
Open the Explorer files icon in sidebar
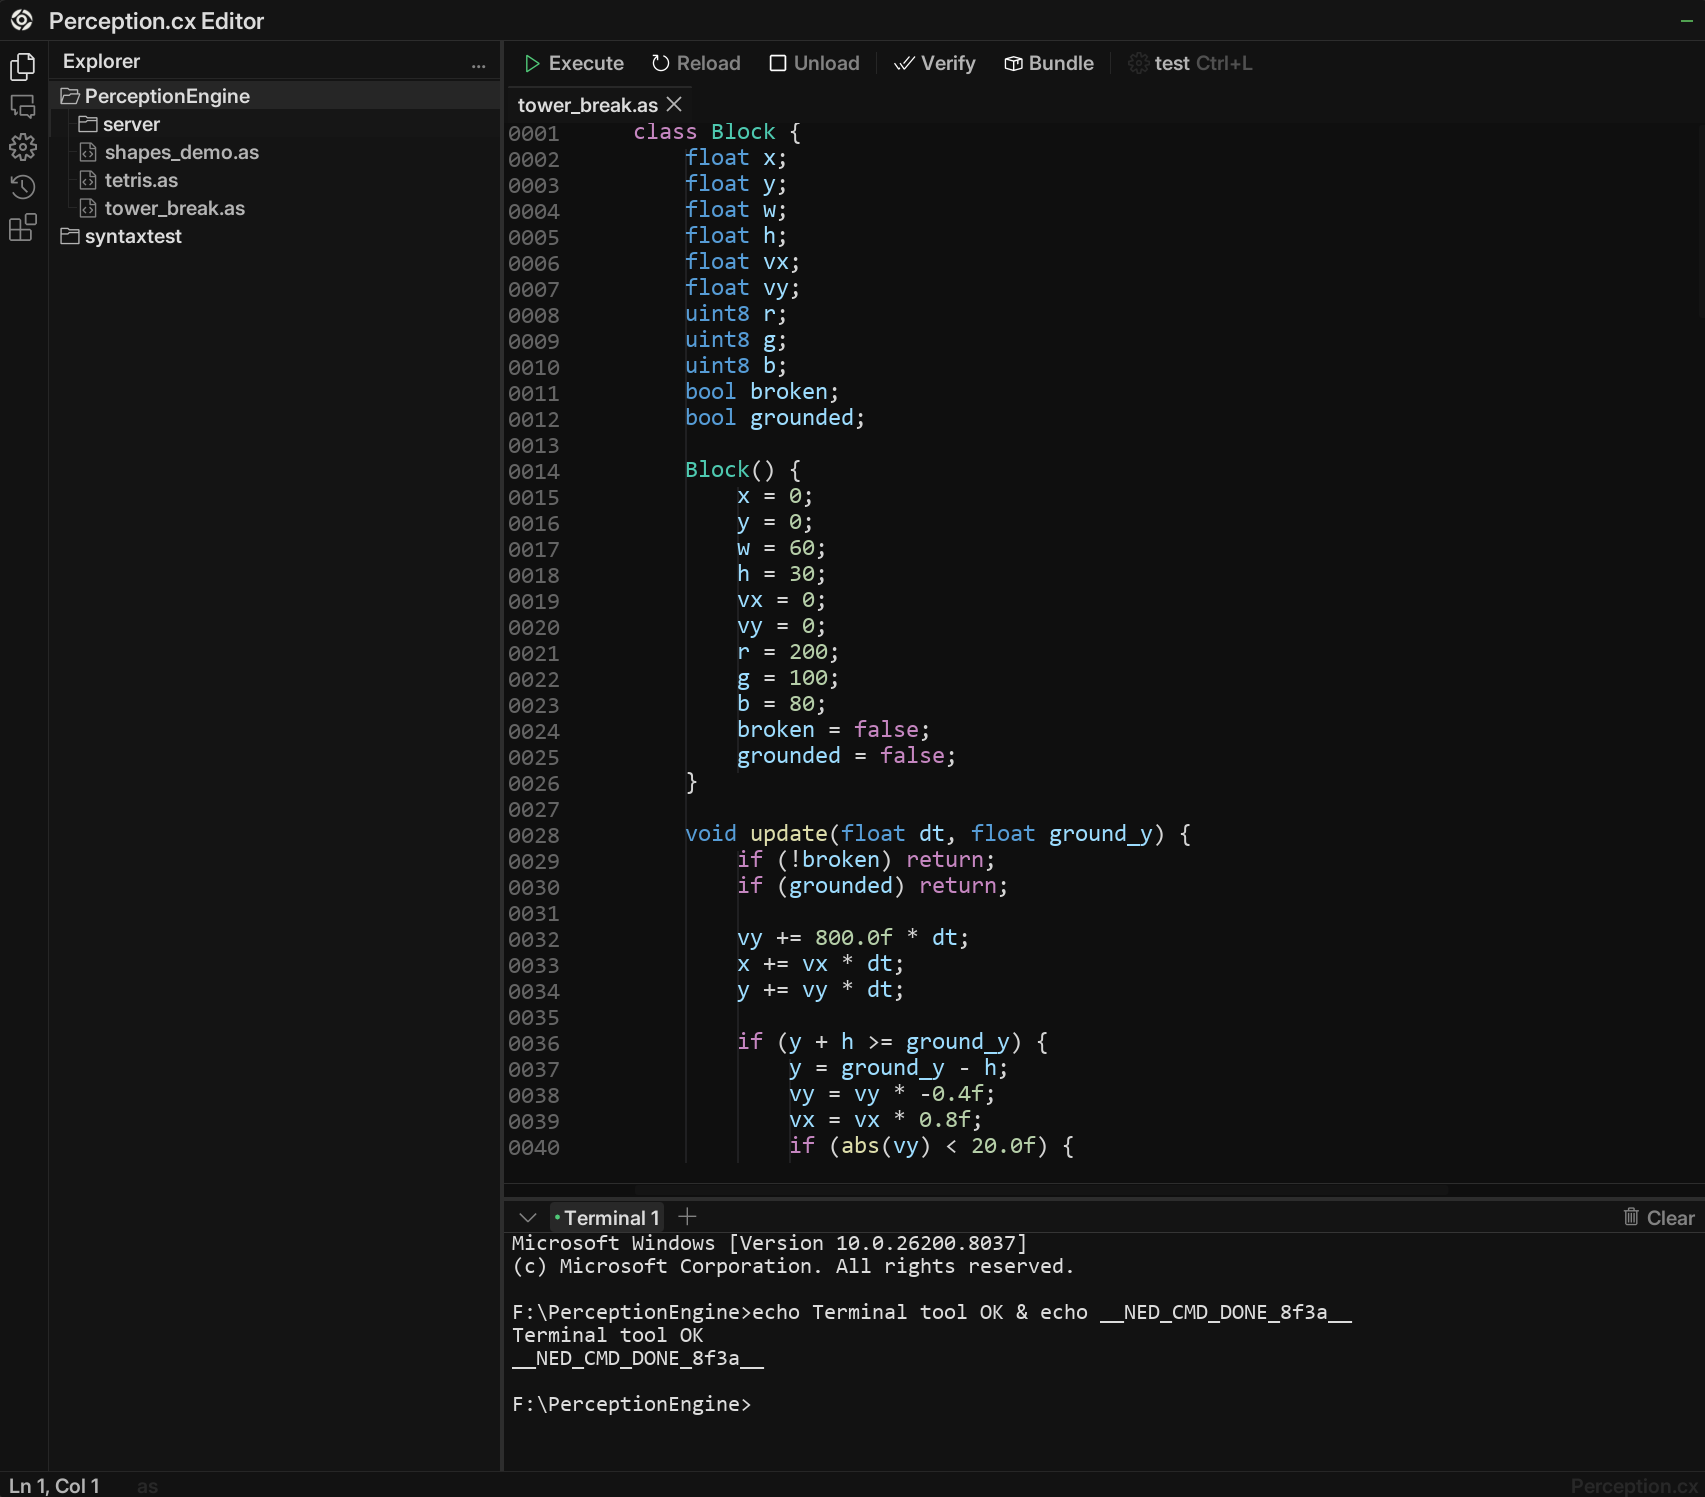pos(22,66)
